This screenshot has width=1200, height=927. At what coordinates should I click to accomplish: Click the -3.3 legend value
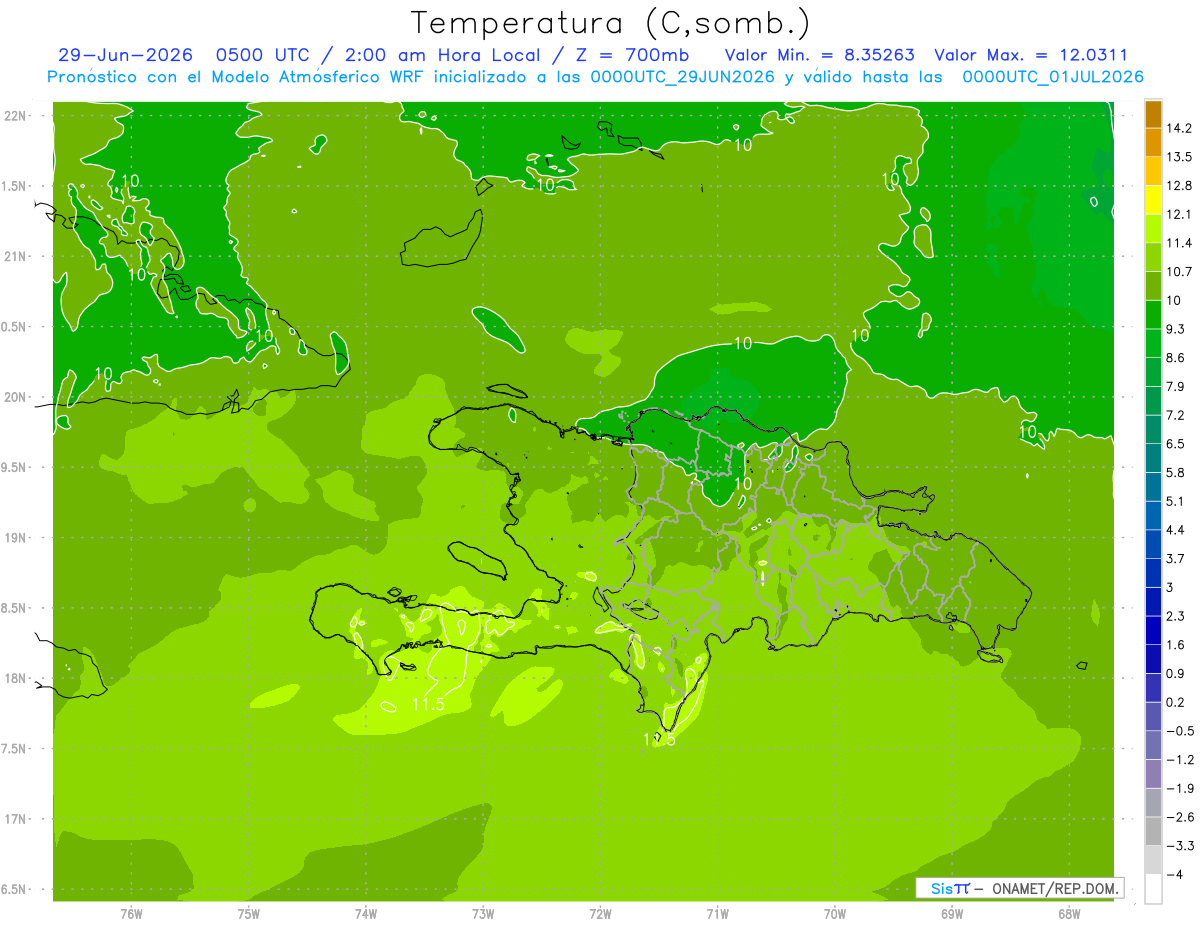click(x=1179, y=846)
